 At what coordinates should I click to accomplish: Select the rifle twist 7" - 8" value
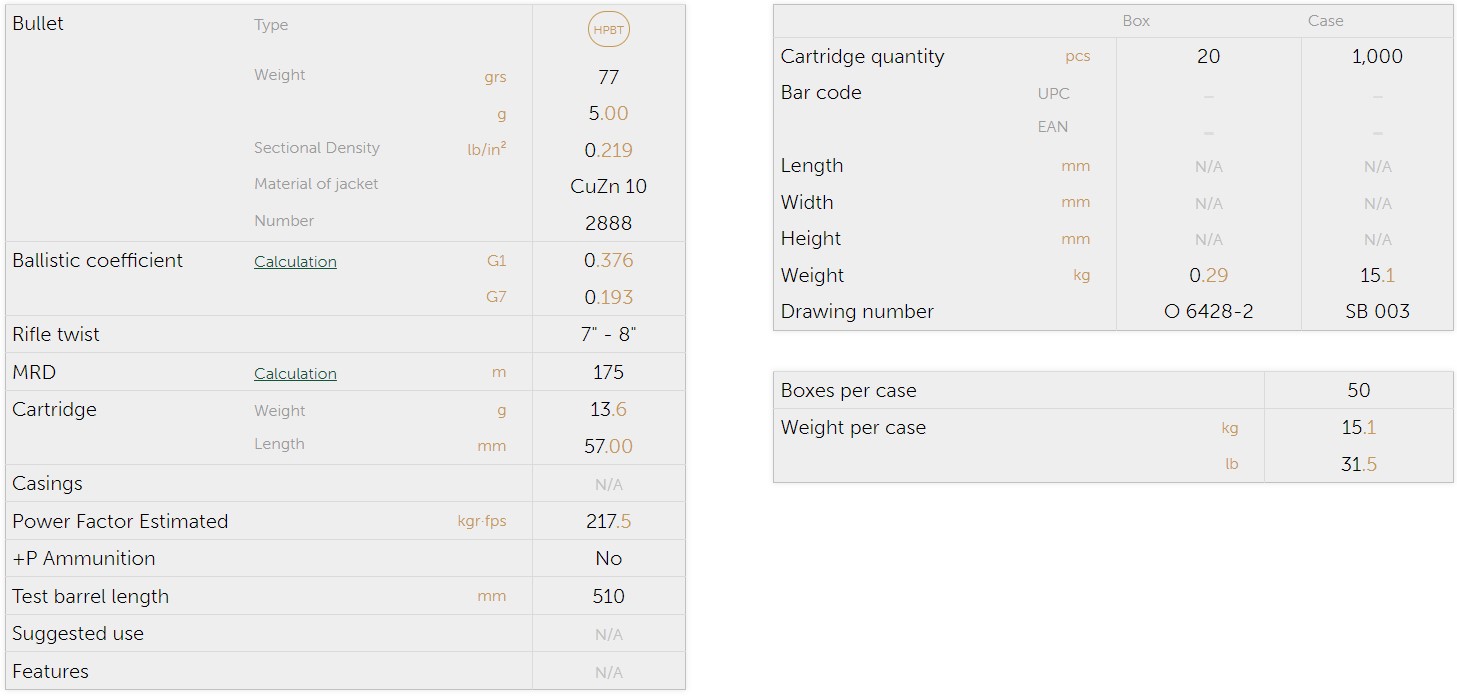point(608,334)
